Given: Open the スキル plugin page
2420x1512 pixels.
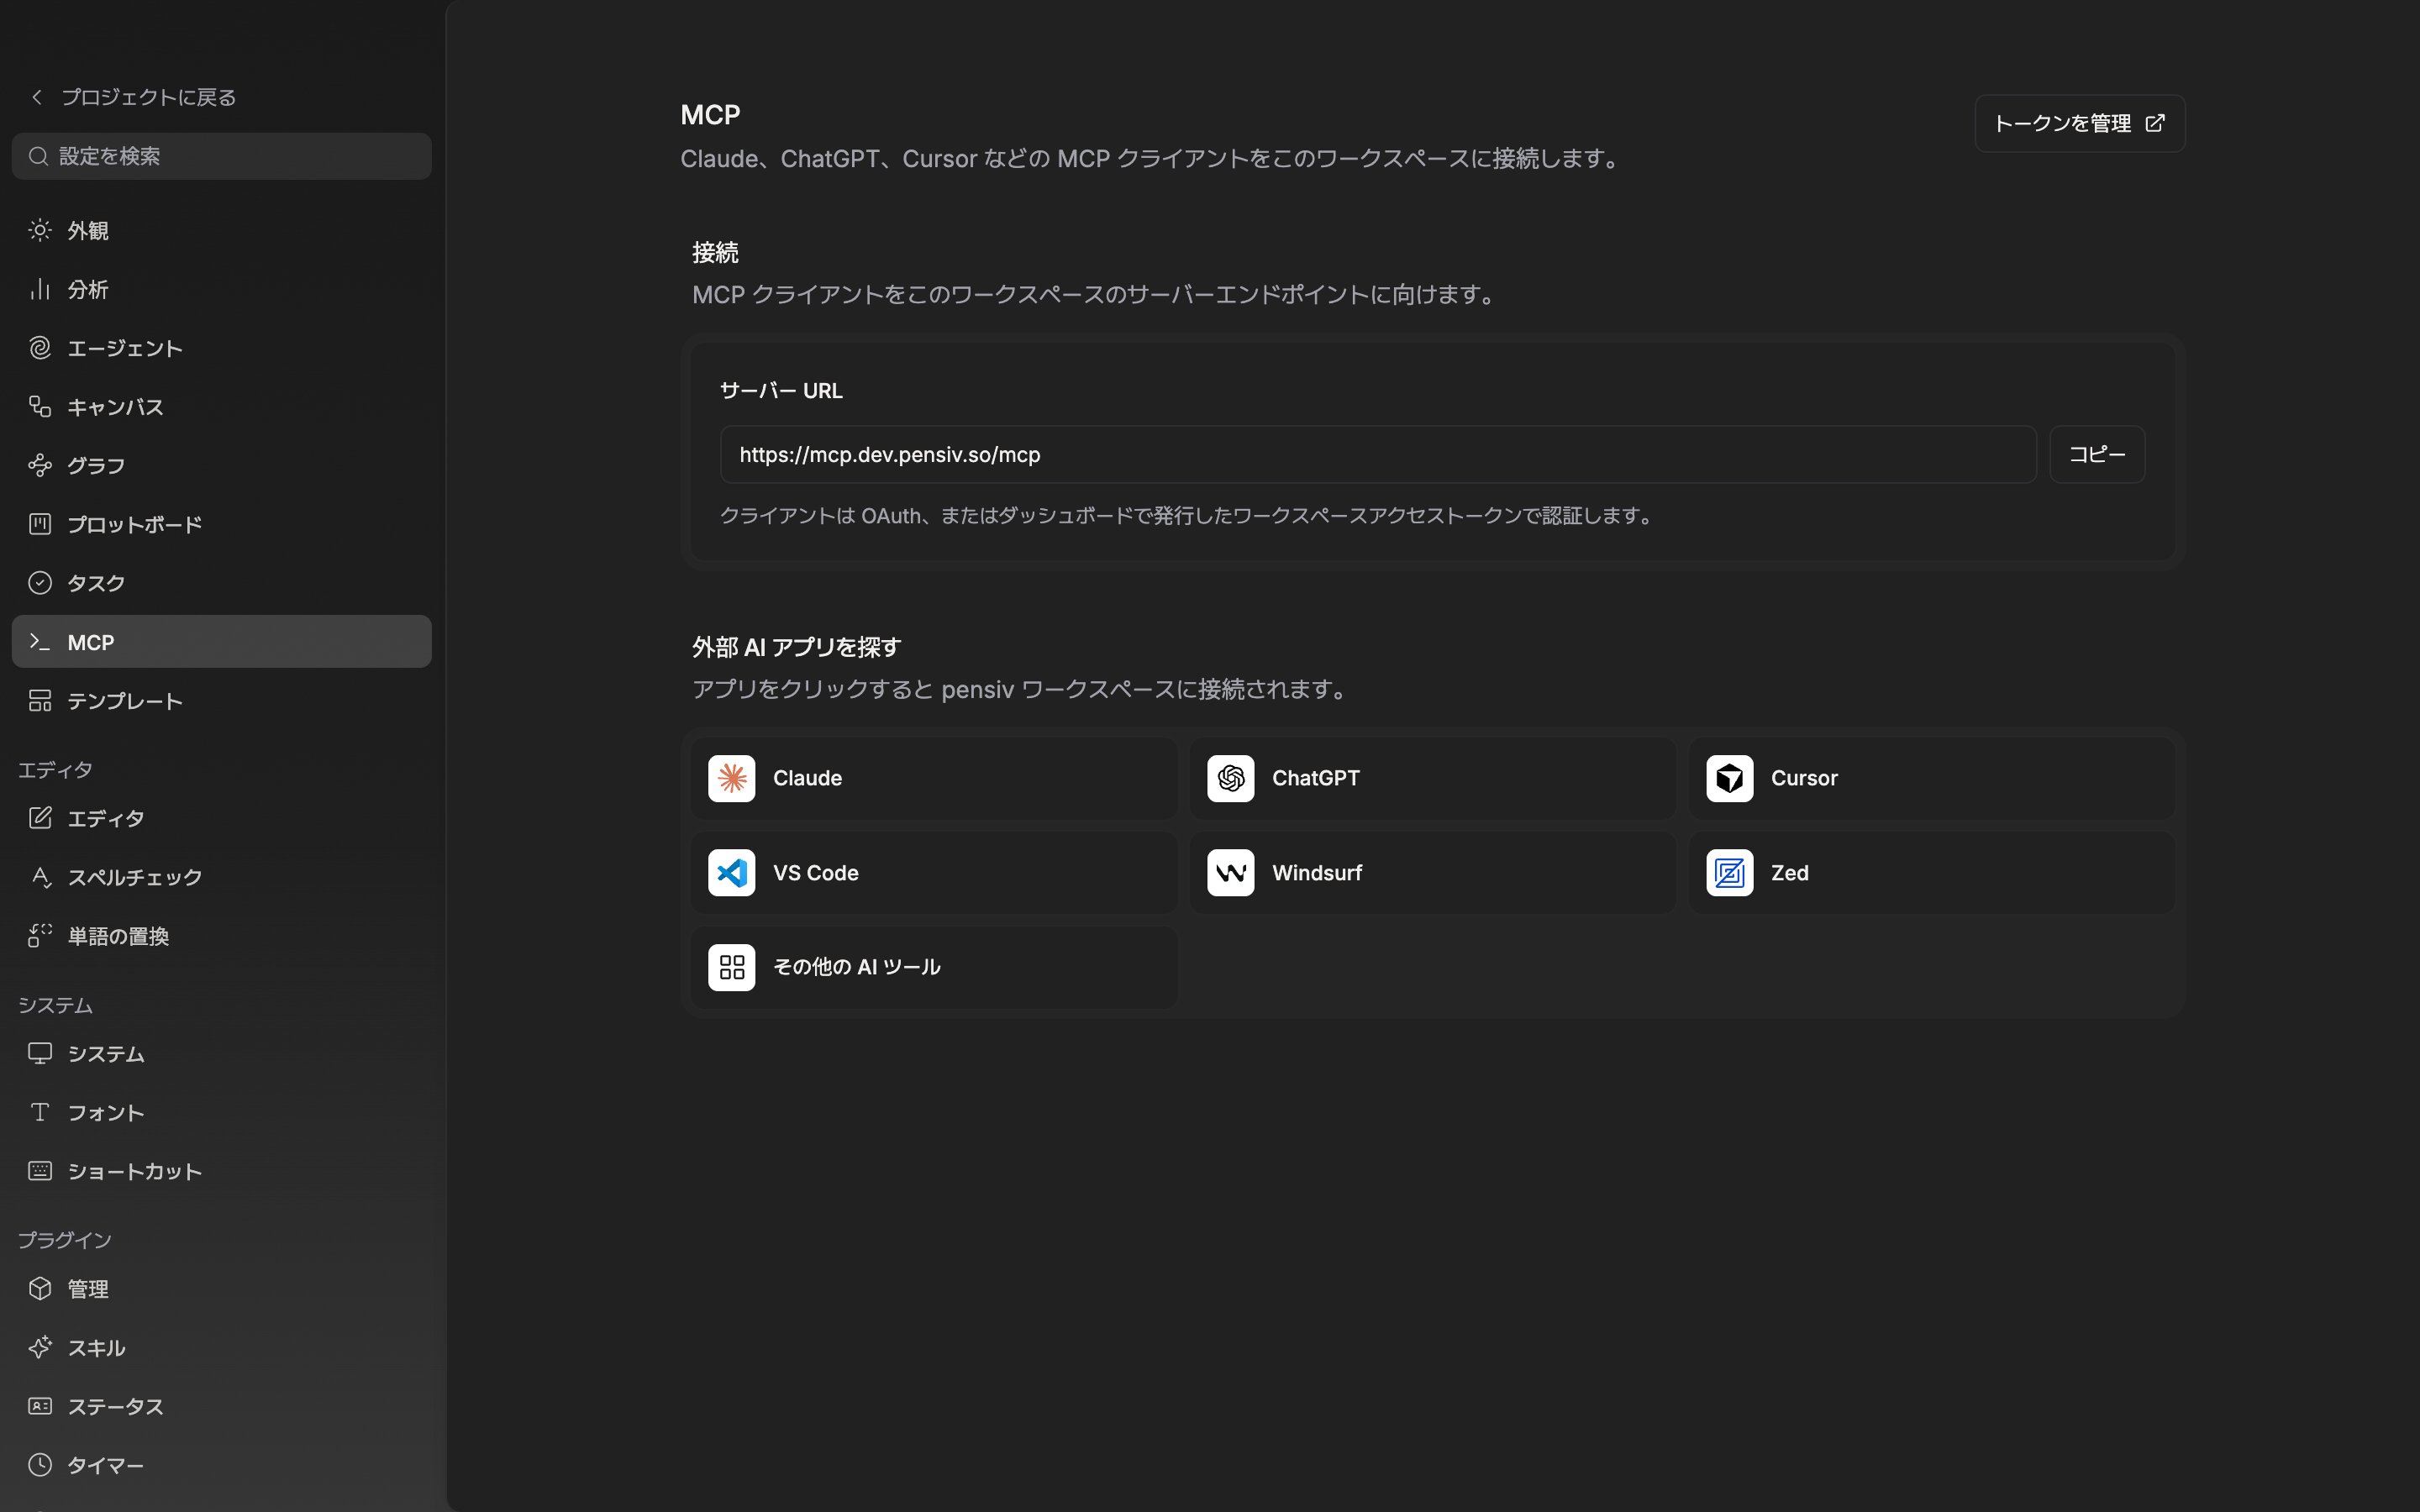Looking at the screenshot, I should tap(221, 1347).
